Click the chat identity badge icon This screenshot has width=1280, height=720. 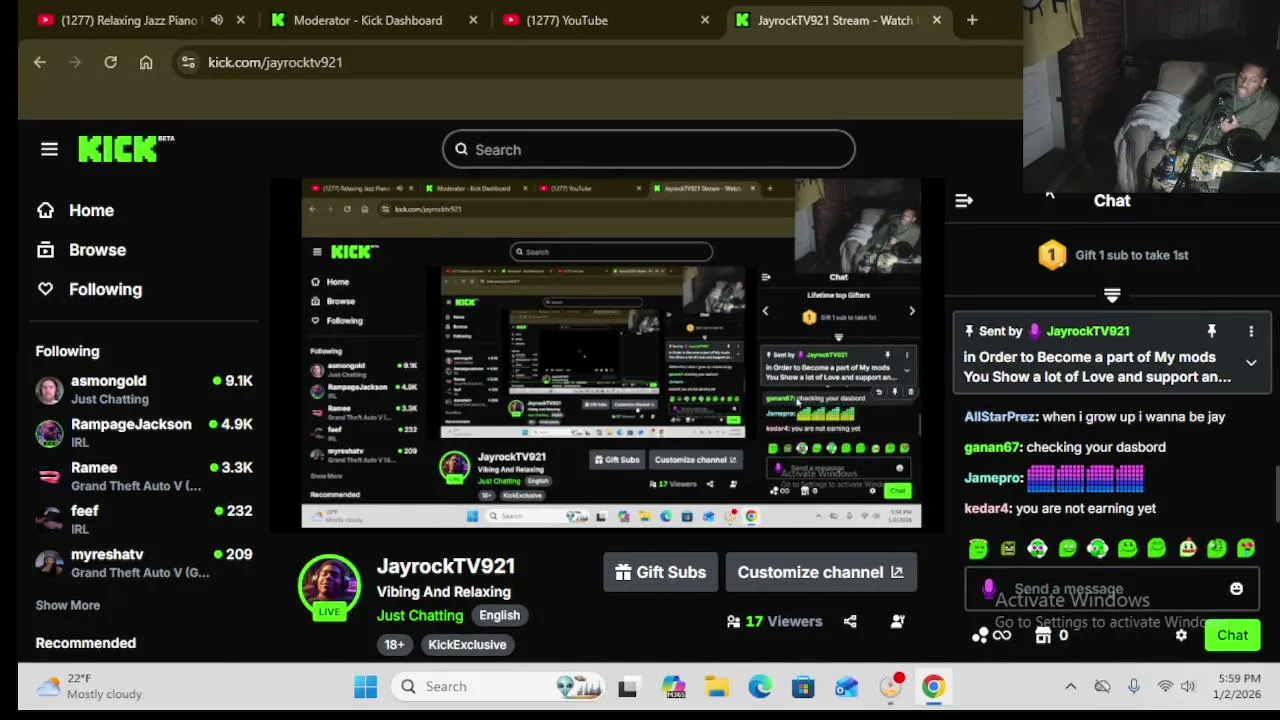pyautogui.click(x=989, y=589)
